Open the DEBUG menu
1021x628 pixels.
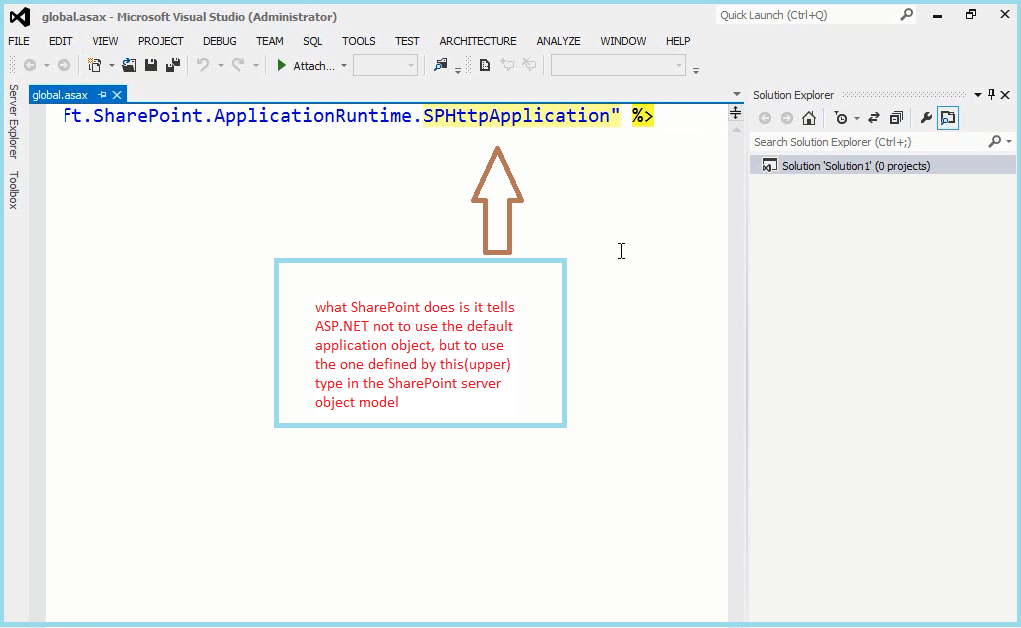pyautogui.click(x=219, y=41)
